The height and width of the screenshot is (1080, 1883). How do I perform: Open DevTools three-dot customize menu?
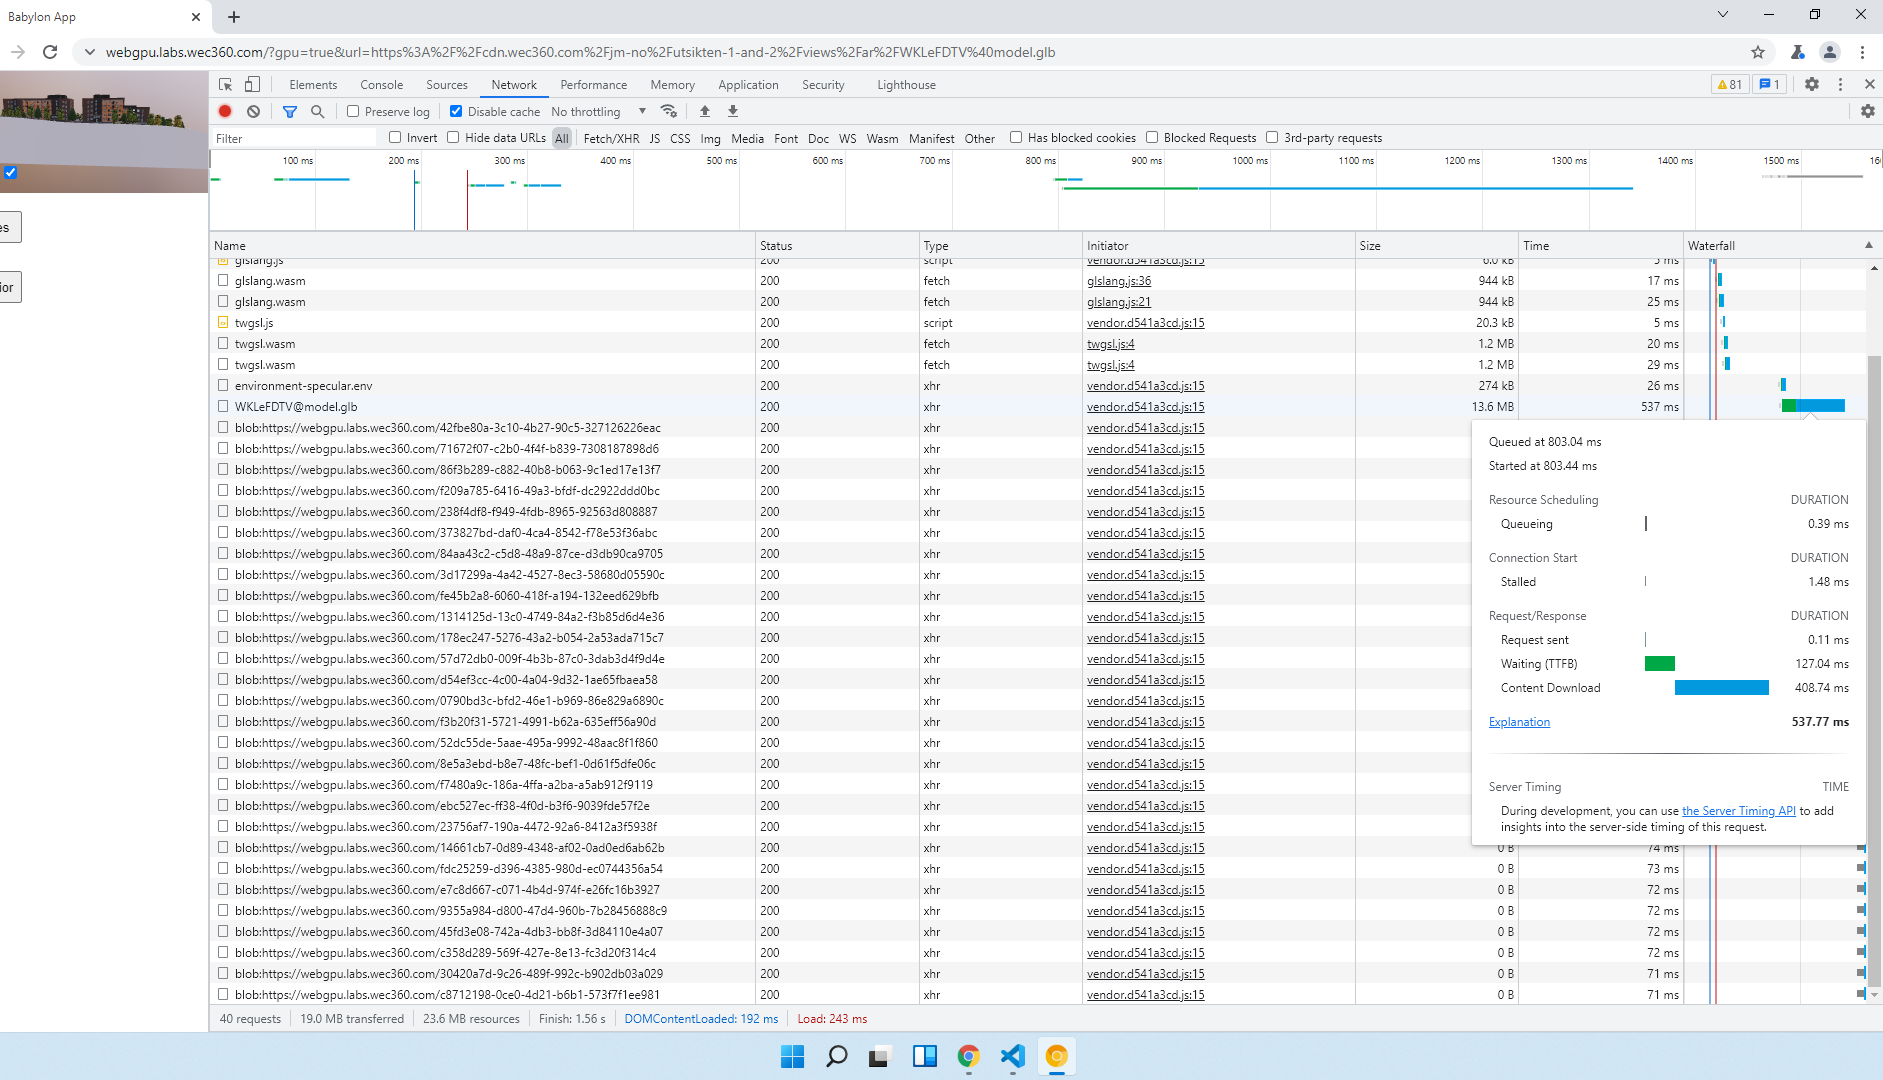1840,85
